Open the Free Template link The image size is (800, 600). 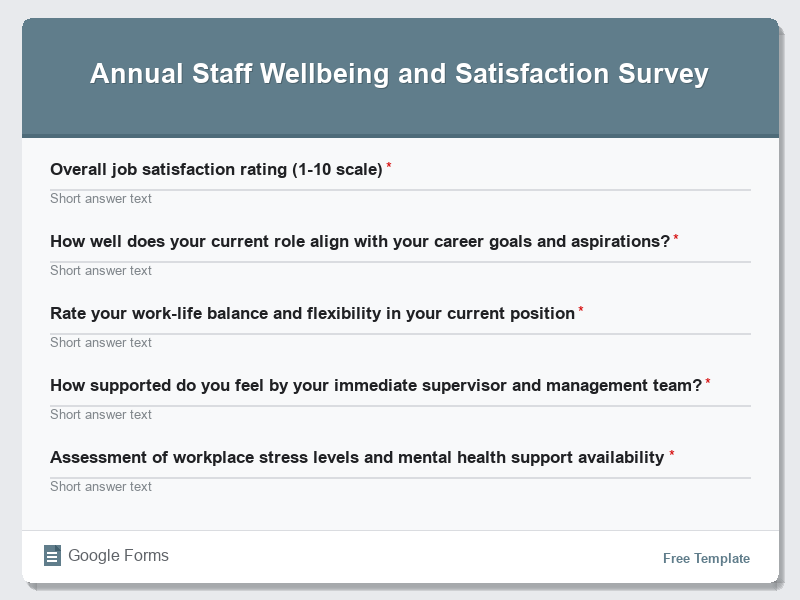click(706, 558)
